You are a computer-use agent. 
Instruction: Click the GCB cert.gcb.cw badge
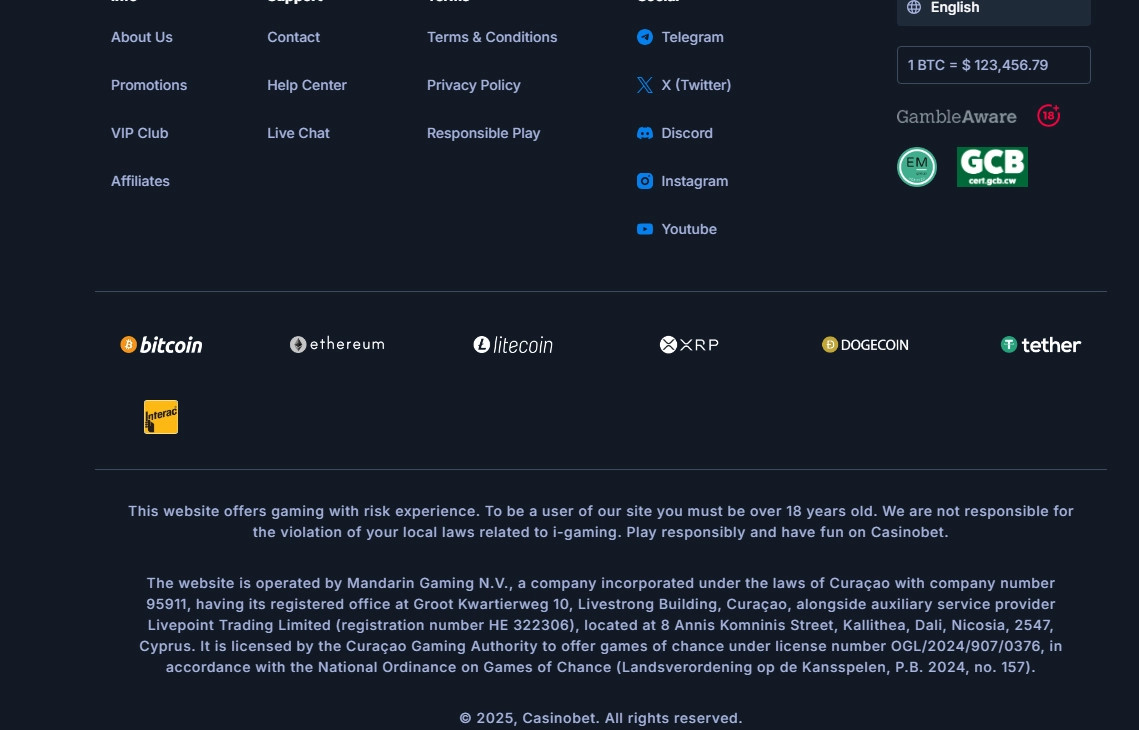[x=992, y=167]
